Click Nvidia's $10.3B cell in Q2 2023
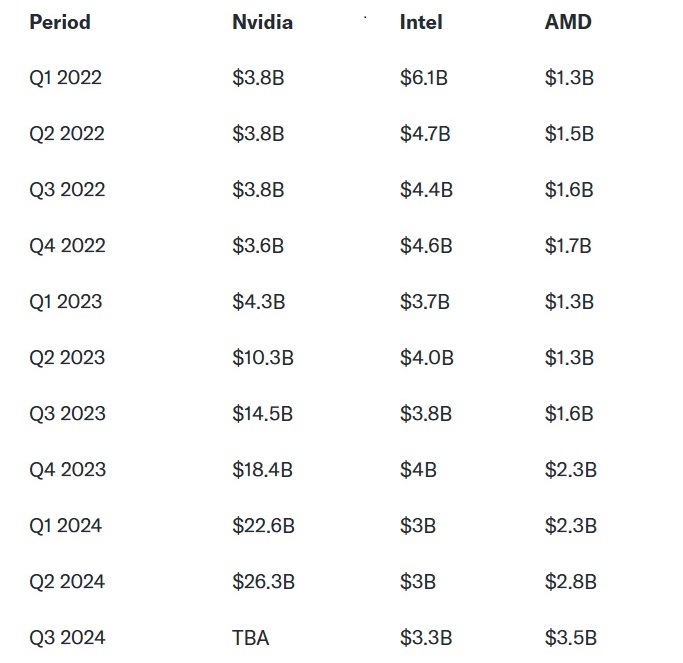Viewport: 683px width, 663px height. coord(262,358)
